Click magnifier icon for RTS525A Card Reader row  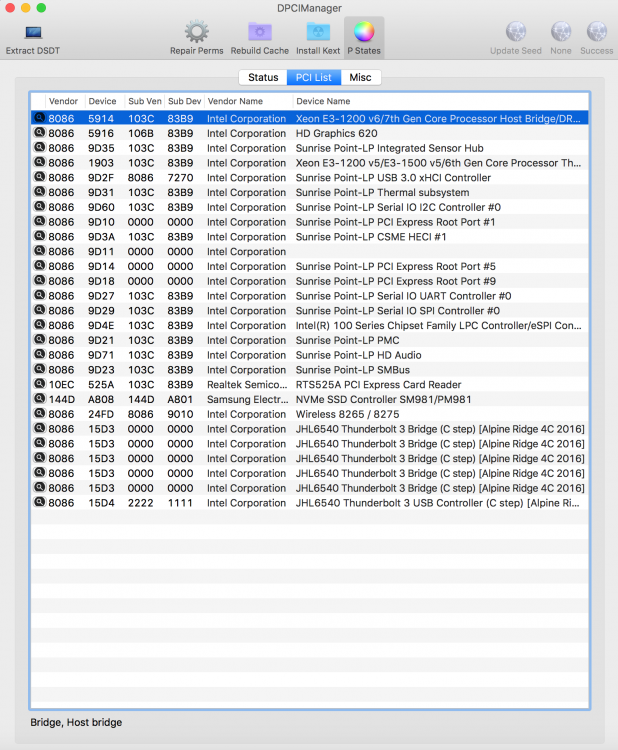coord(39,385)
